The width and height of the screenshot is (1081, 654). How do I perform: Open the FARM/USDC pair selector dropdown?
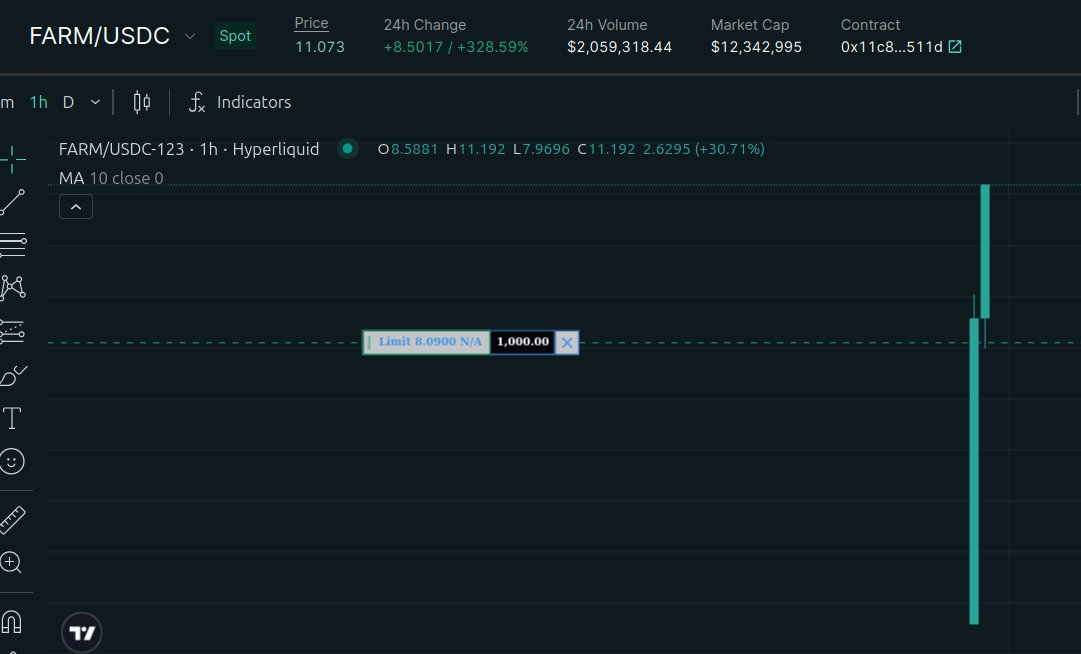pyautogui.click(x=190, y=36)
